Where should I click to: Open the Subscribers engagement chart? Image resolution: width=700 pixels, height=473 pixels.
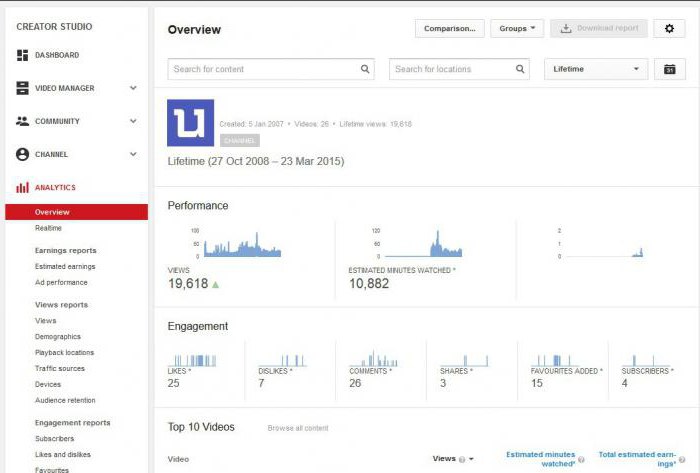tap(646, 360)
